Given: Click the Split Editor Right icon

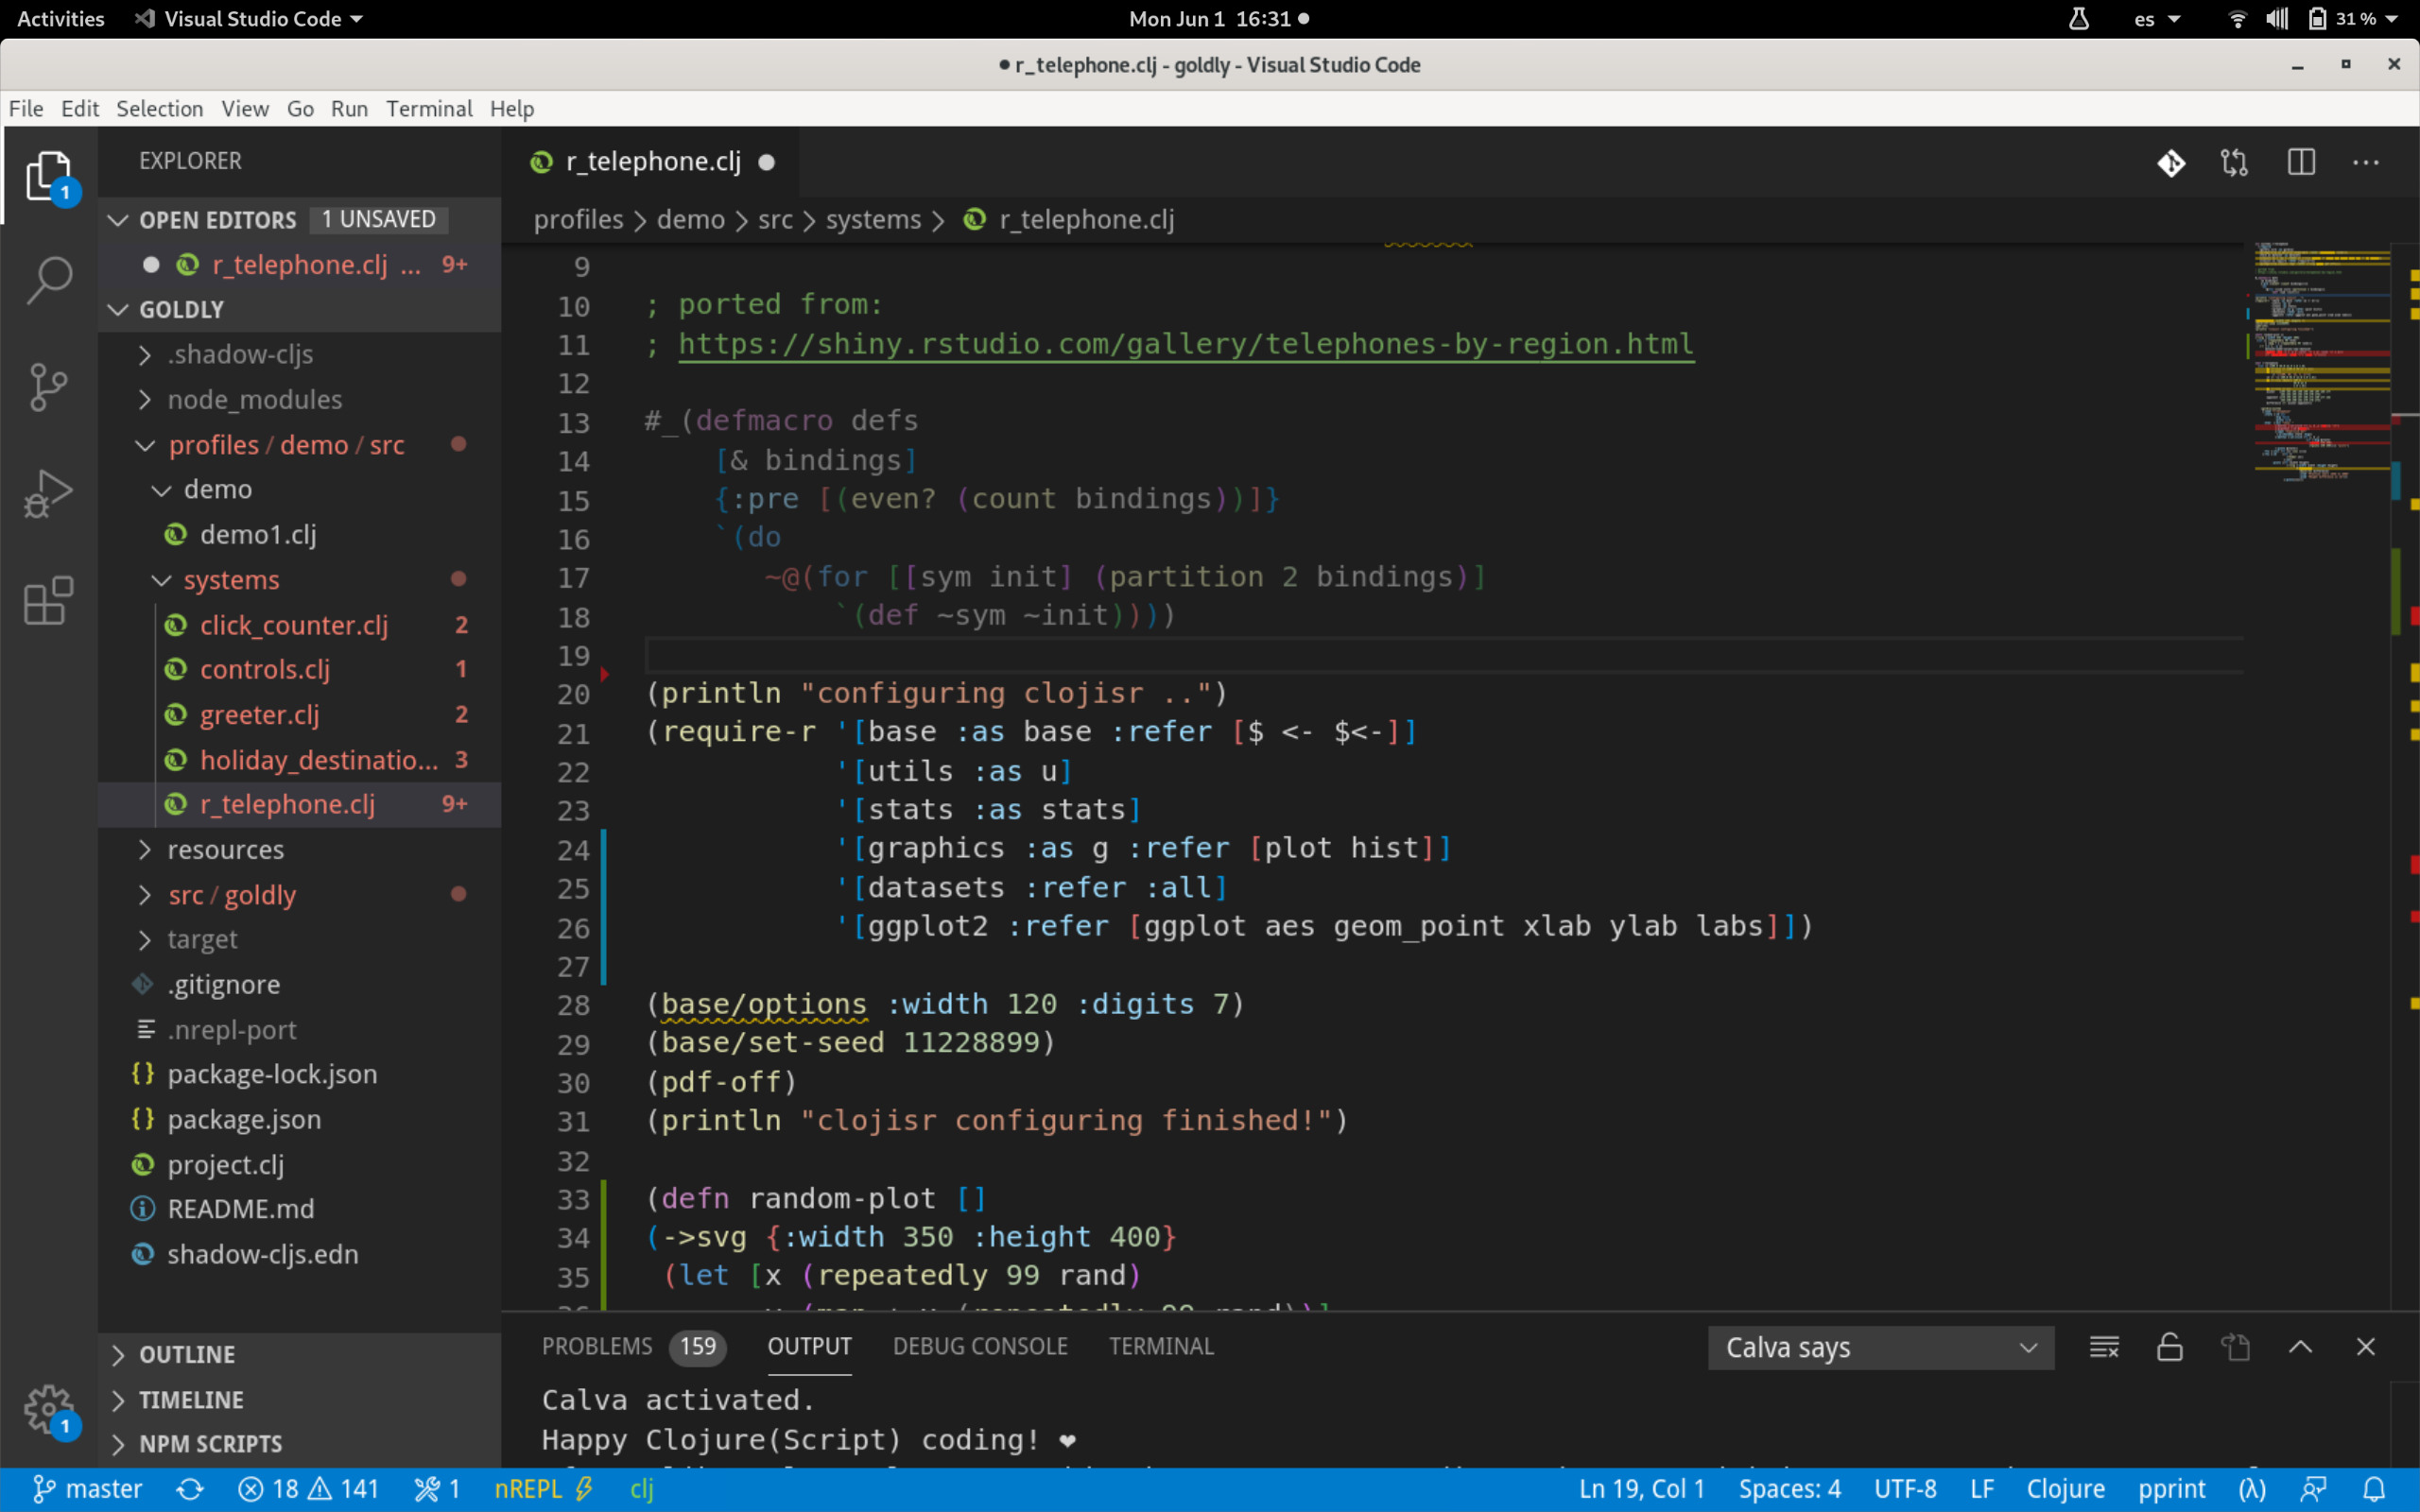Looking at the screenshot, I should coord(2301,162).
